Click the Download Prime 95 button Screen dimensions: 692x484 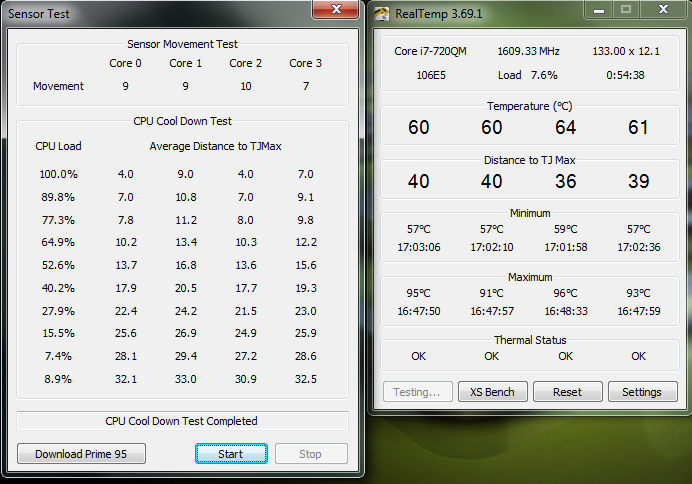pyautogui.click(x=81, y=453)
